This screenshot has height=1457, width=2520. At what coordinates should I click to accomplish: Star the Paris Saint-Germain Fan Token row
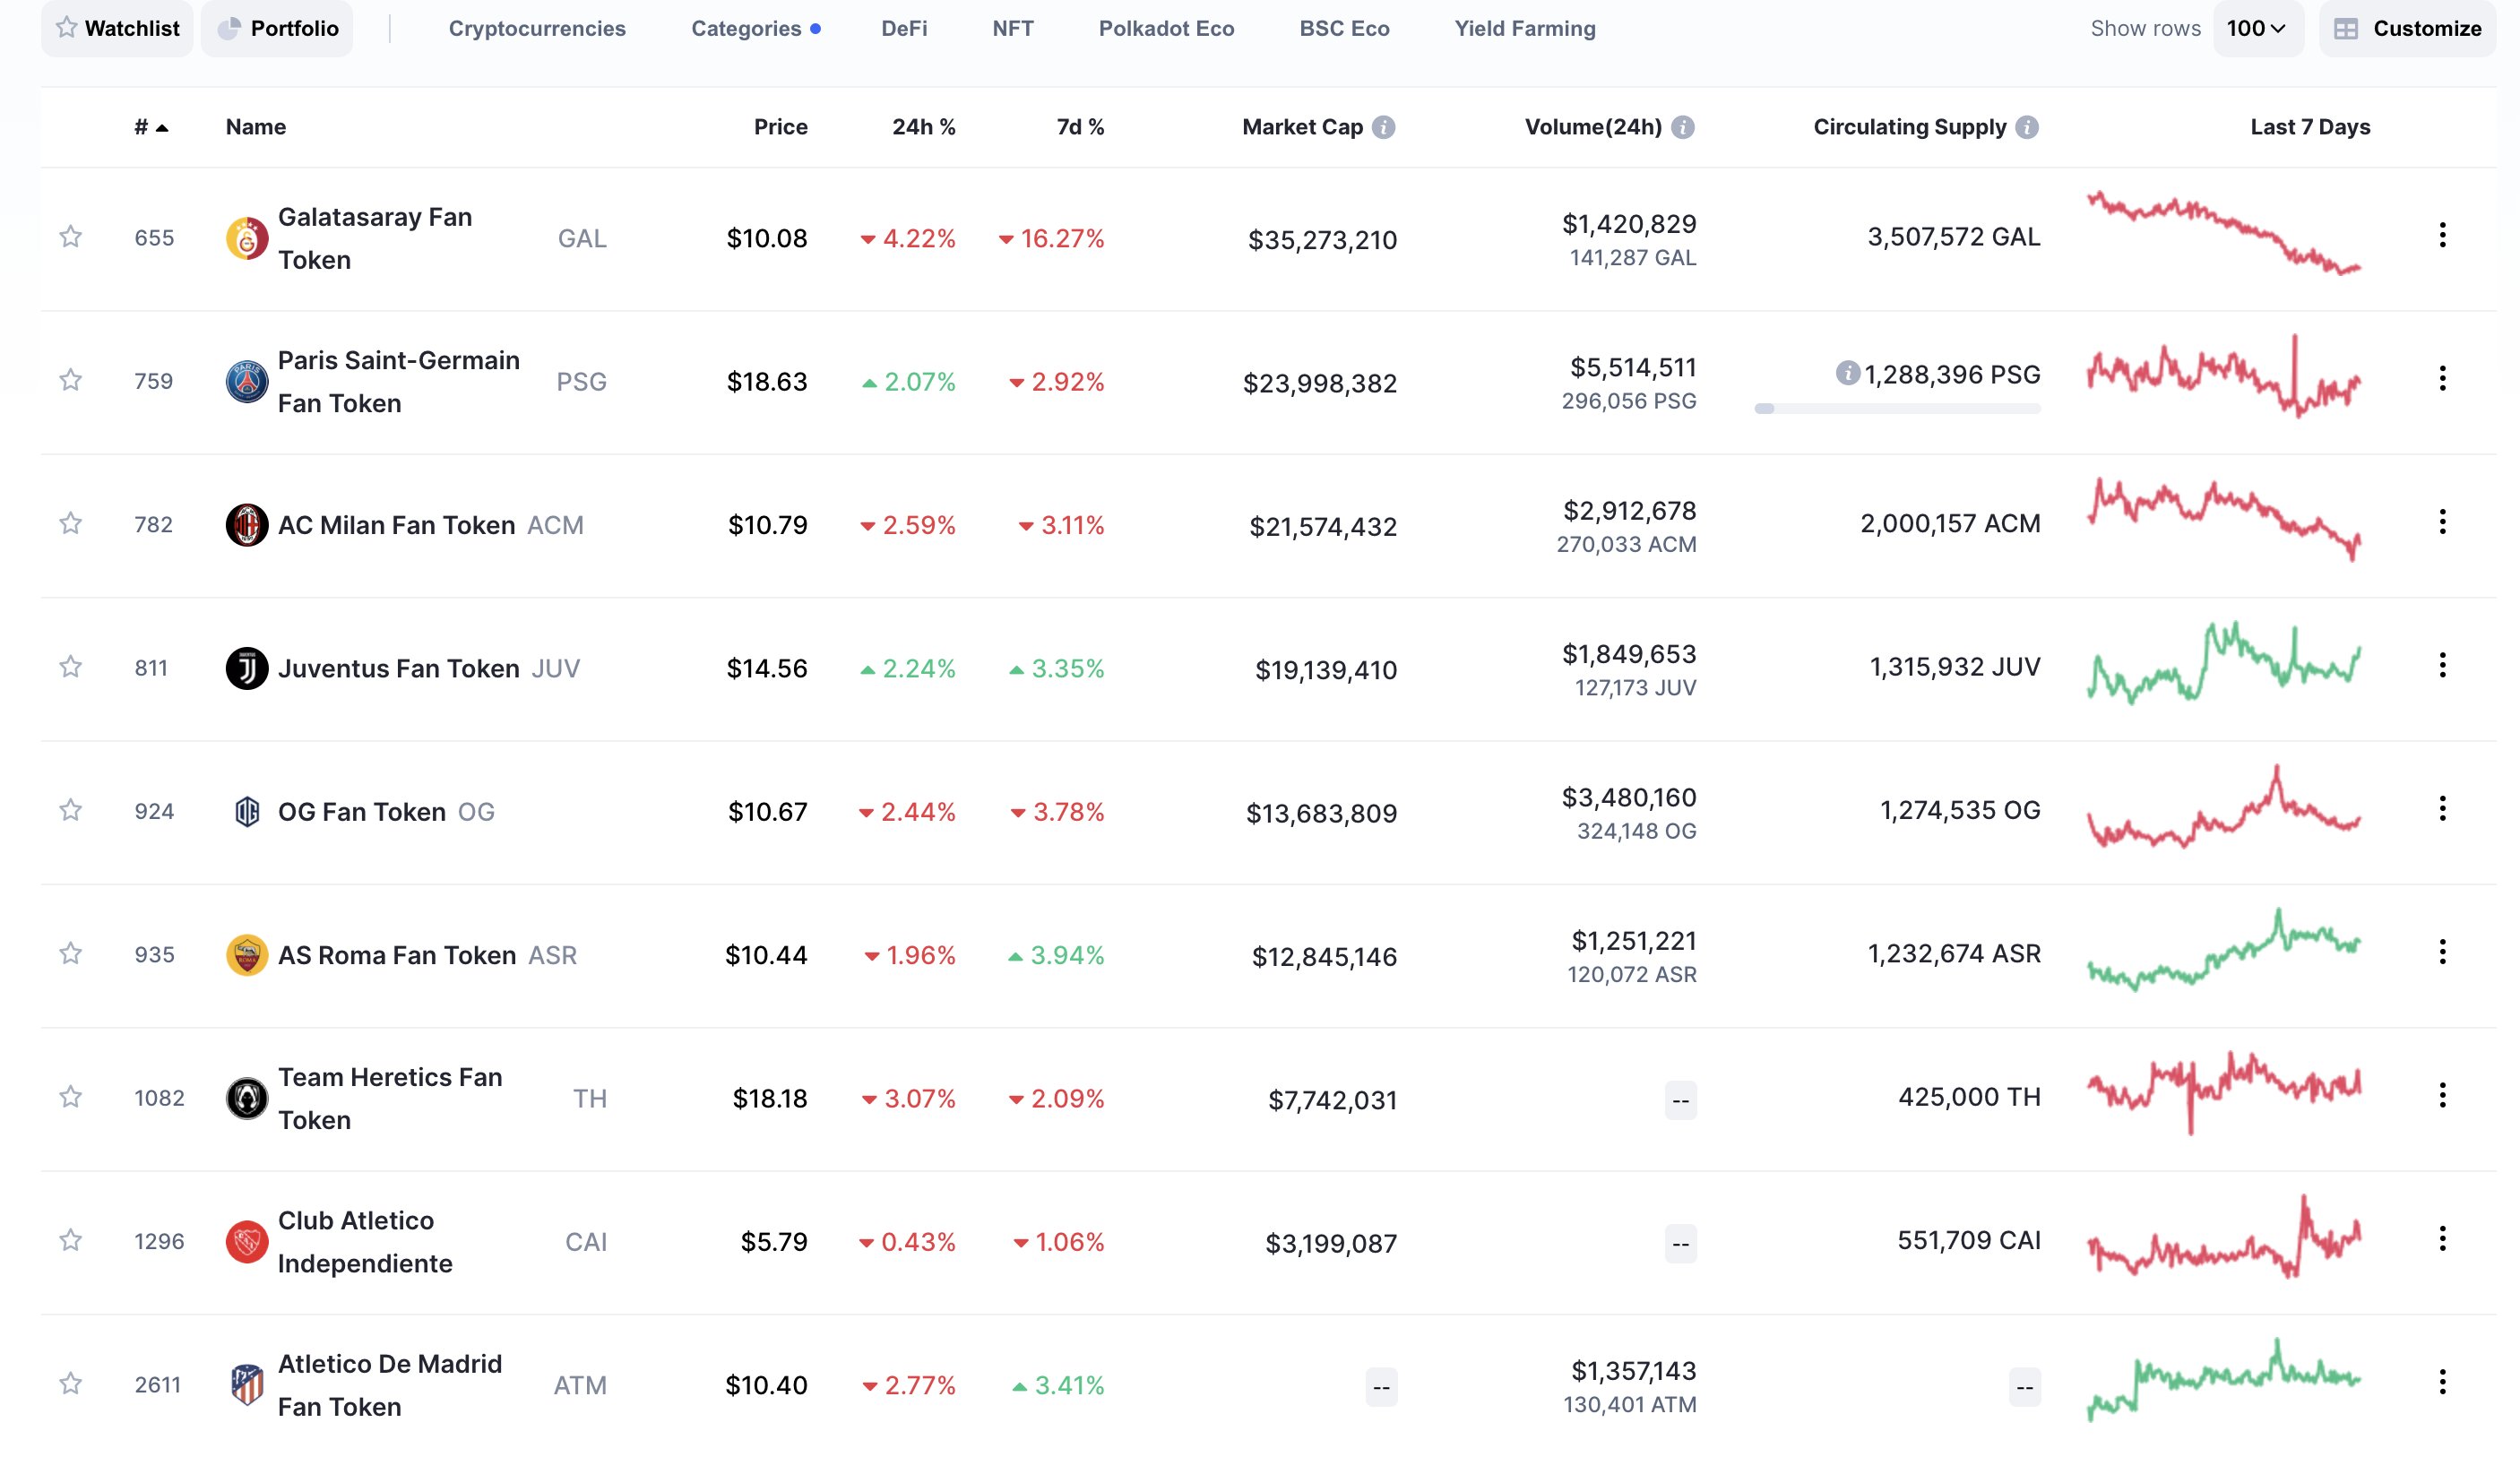(70, 380)
